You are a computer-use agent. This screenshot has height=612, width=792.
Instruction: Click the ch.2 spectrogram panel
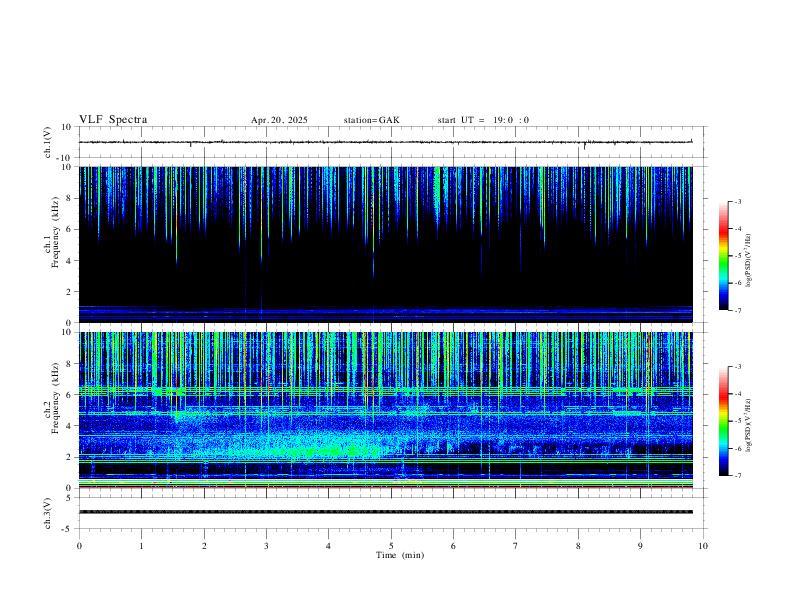click(x=386, y=410)
